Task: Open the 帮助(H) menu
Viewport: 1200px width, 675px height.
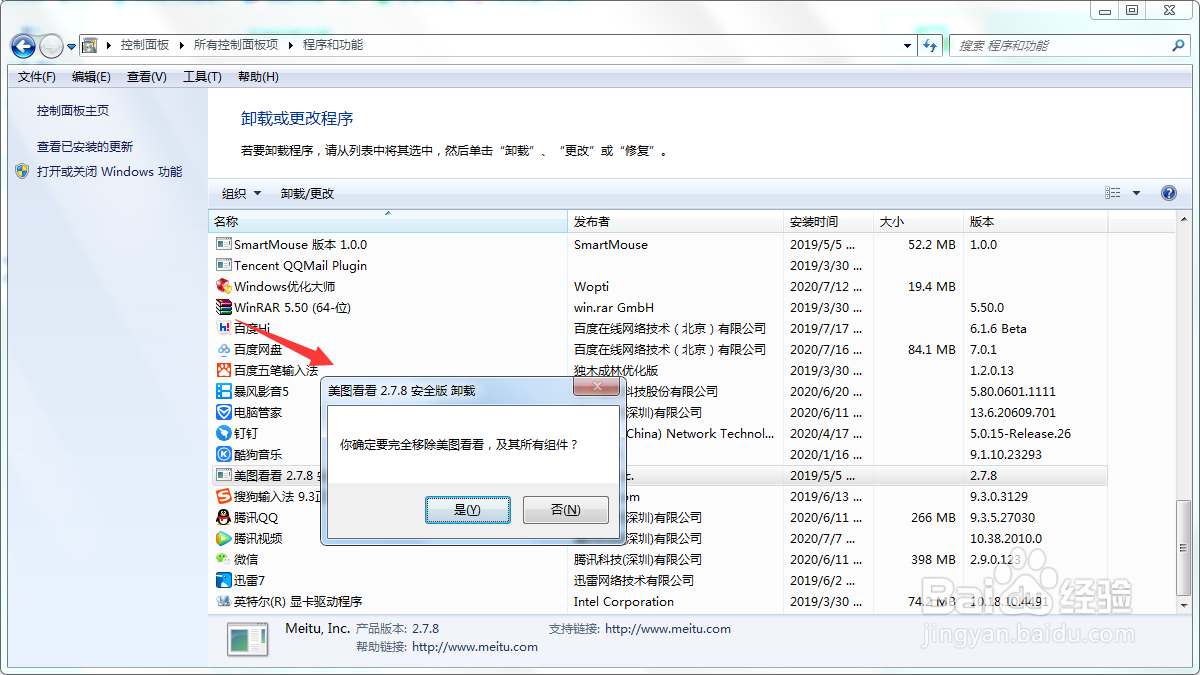Action: (x=258, y=77)
